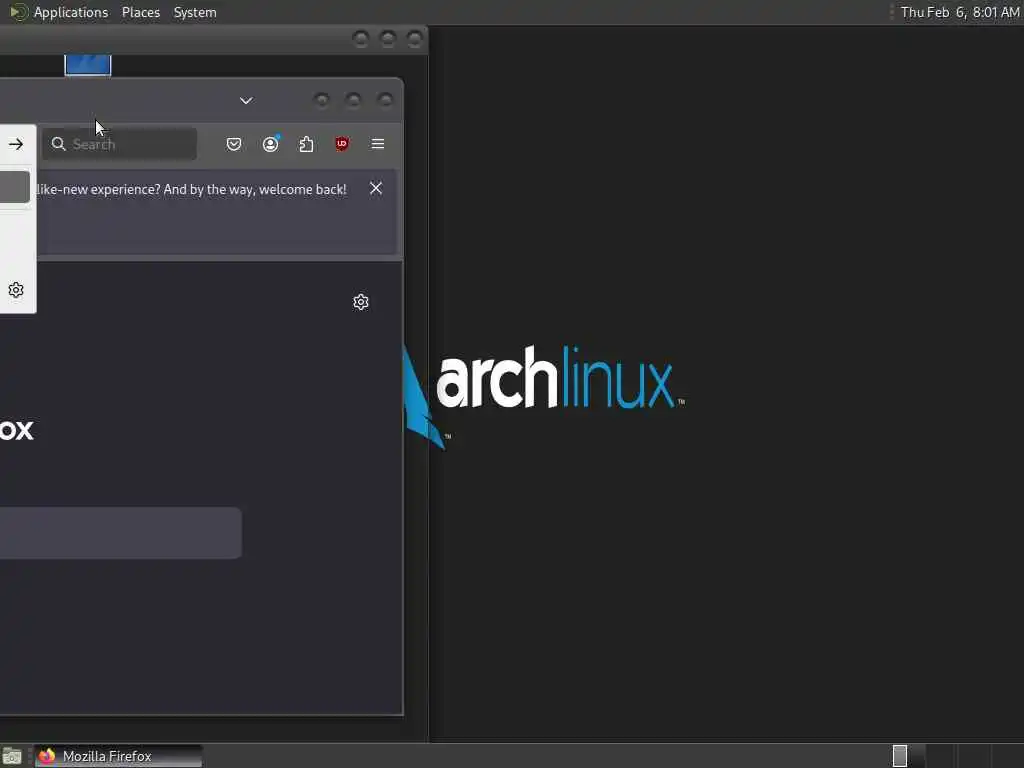Expand the list all tabs chevron
The width and height of the screenshot is (1024, 768).
[x=246, y=101]
